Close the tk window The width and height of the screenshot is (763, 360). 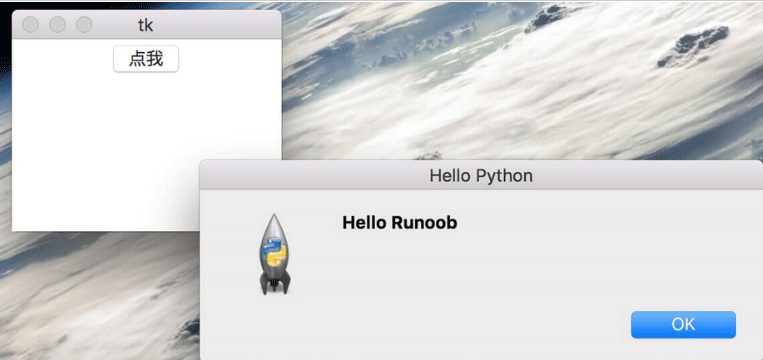pyautogui.click(x=31, y=25)
